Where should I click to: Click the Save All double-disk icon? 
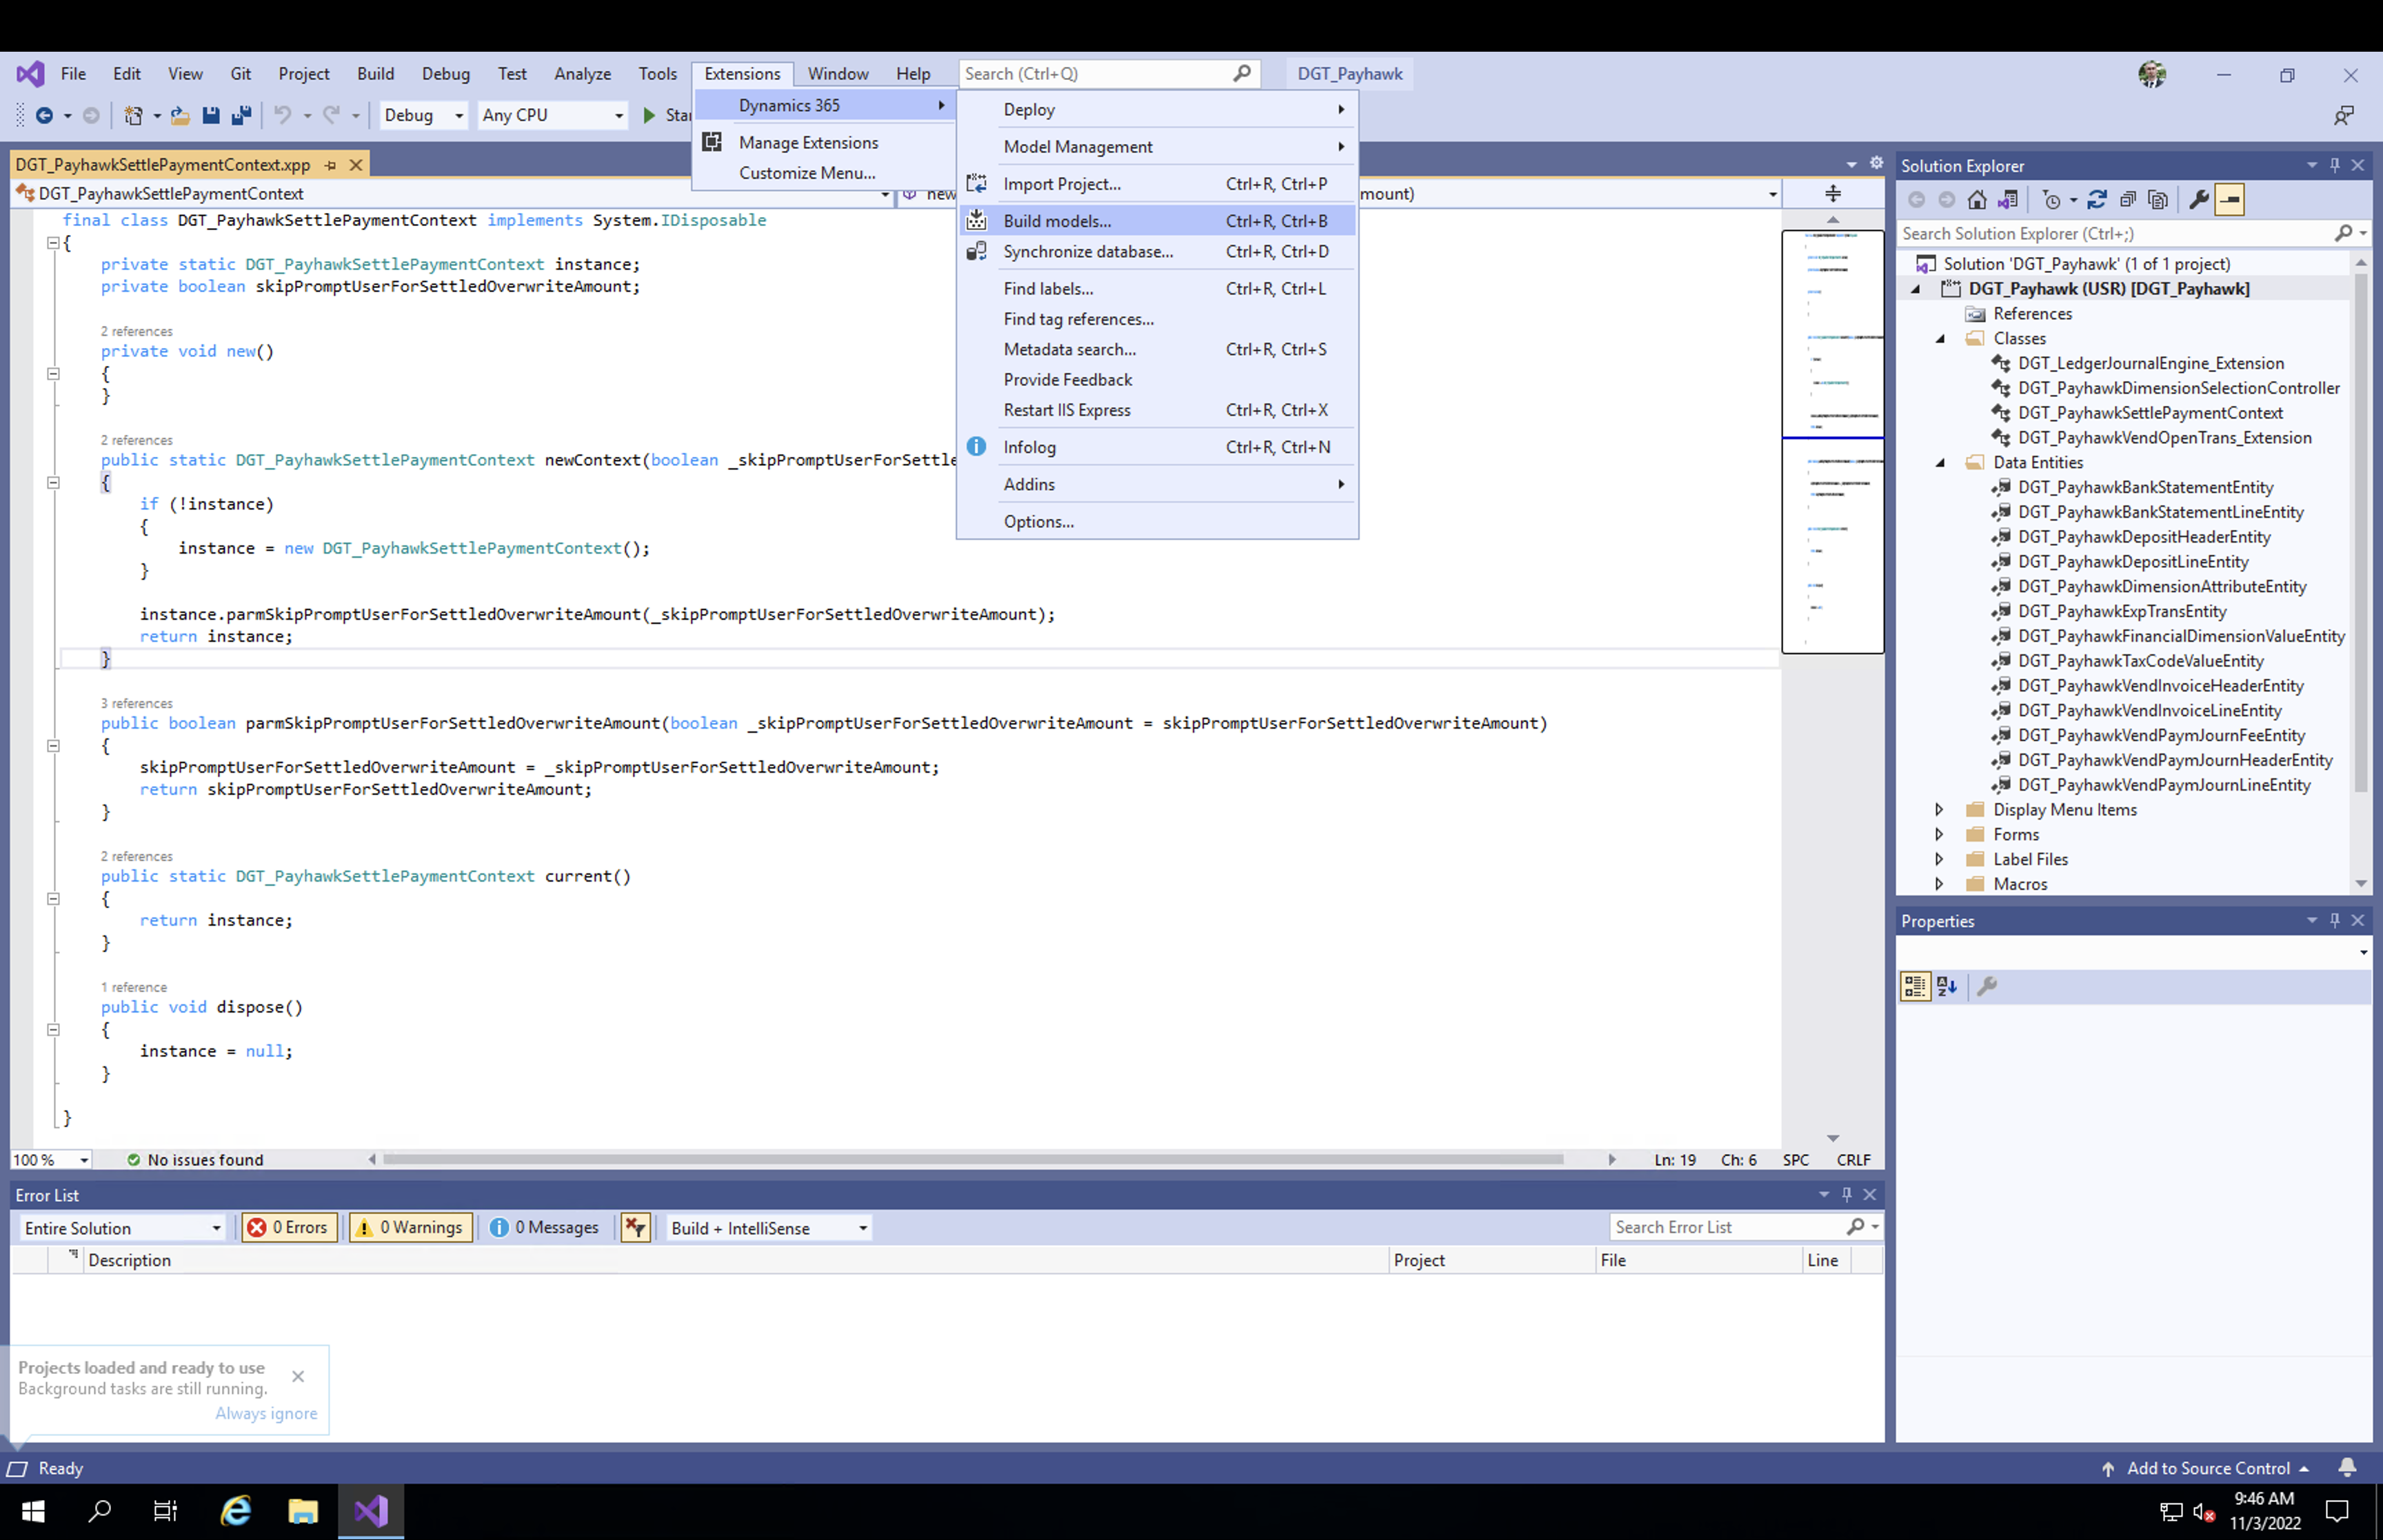[x=241, y=115]
